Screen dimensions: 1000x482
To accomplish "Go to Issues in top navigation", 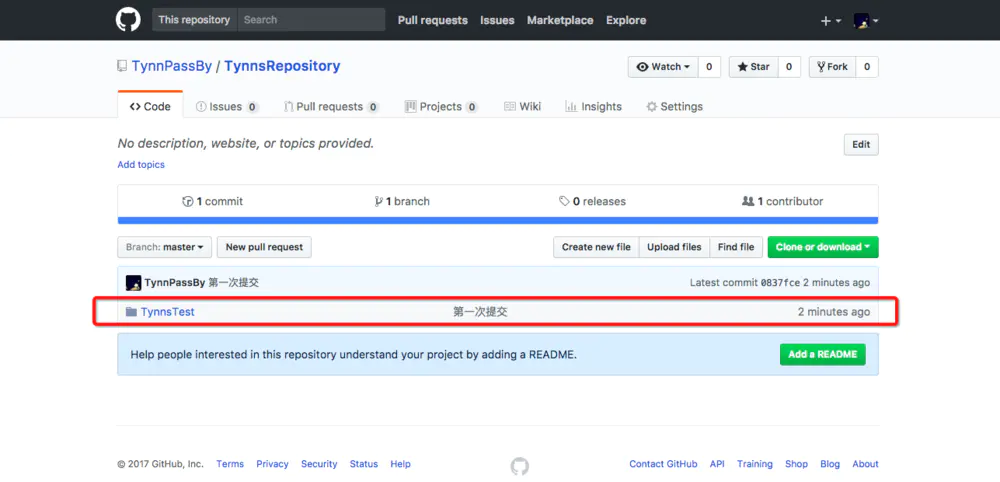I will coord(497,20).
